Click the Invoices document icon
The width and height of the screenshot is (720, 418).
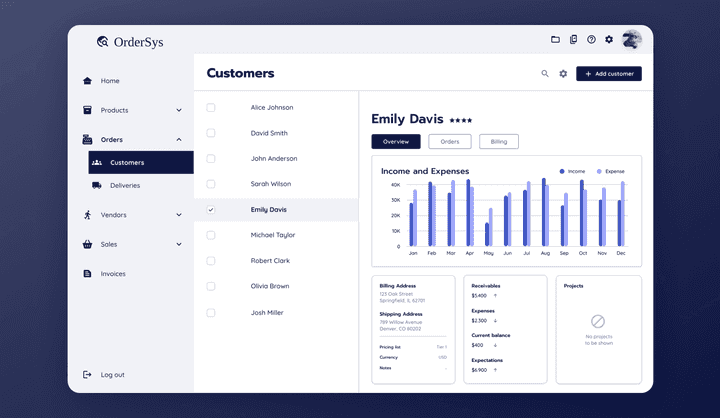tap(87, 274)
